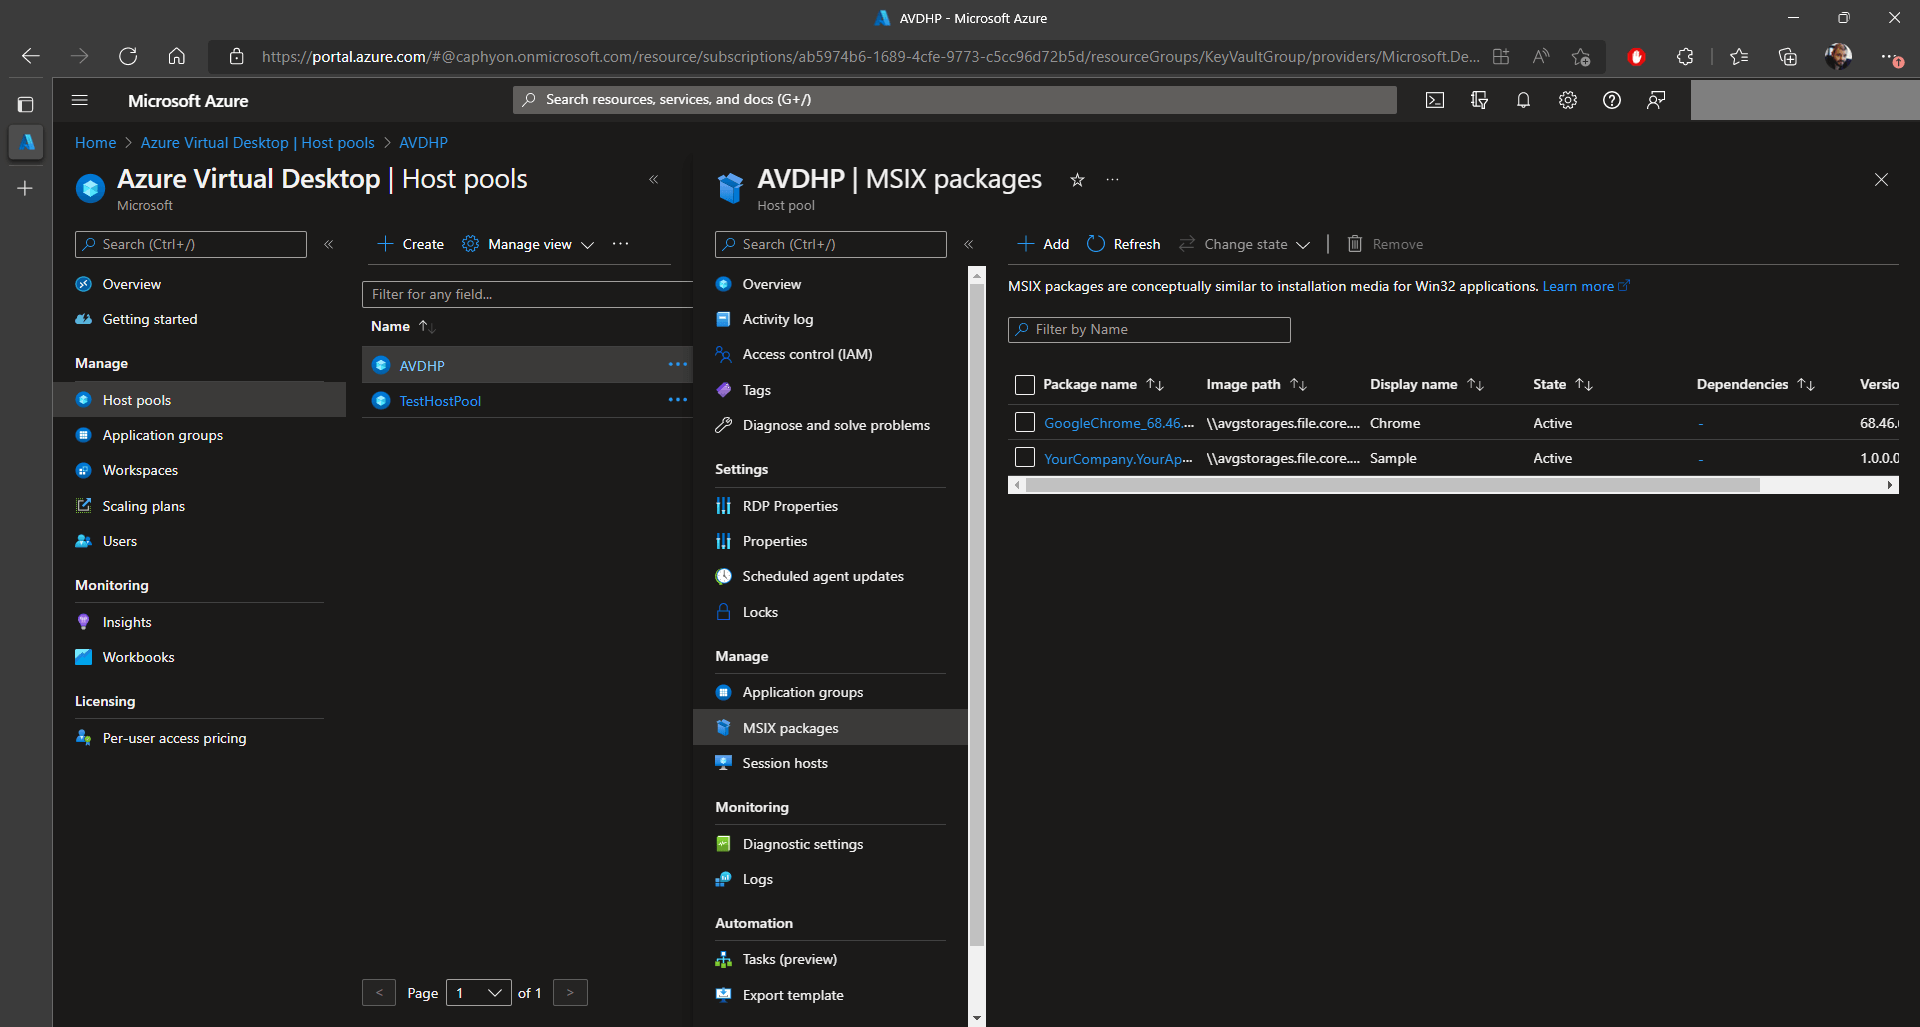This screenshot has height=1027, width=1920.
Task: Open the Change state dropdown
Action: (x=1245, y=244)
